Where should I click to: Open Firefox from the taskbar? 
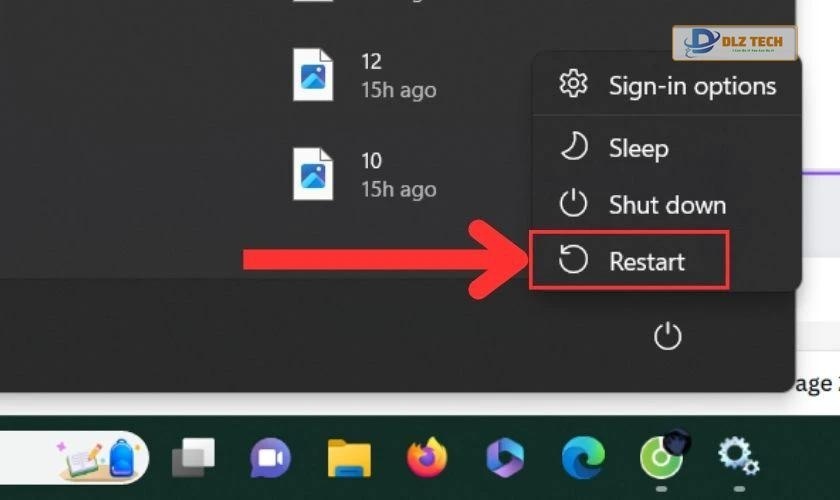pos(427,459)
